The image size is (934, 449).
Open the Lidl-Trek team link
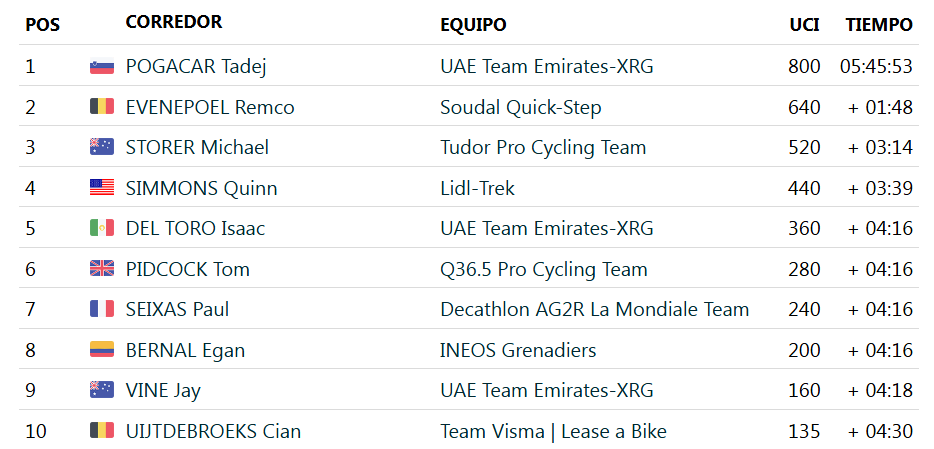477,188
